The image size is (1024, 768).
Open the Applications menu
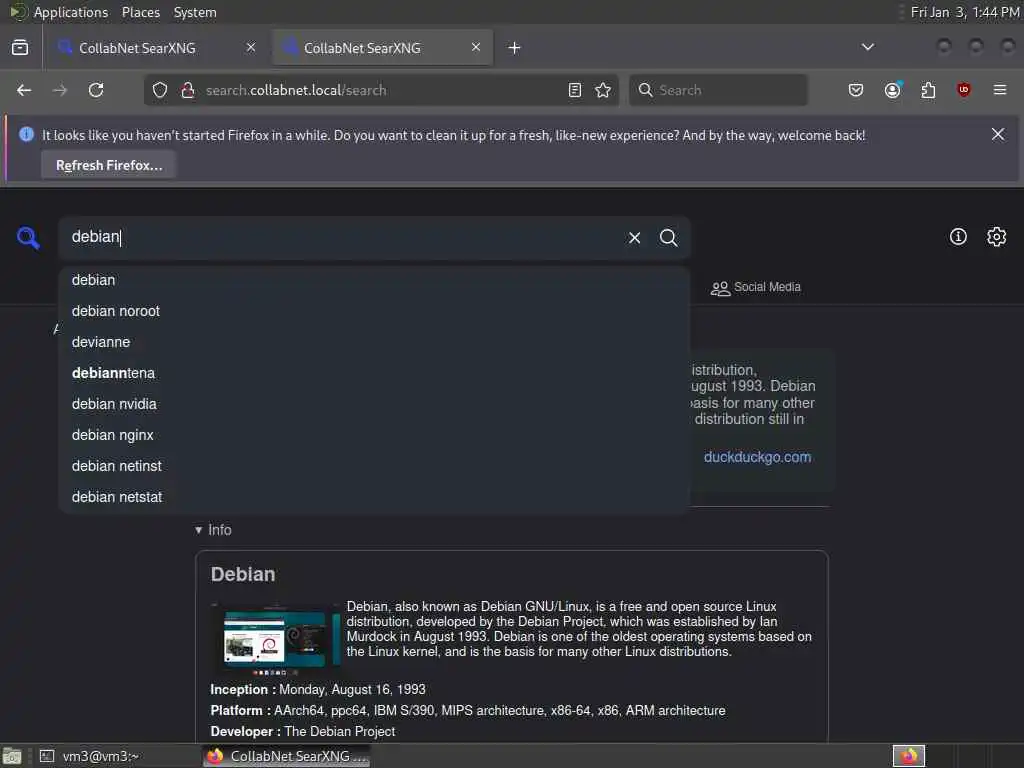coord(71,12)
